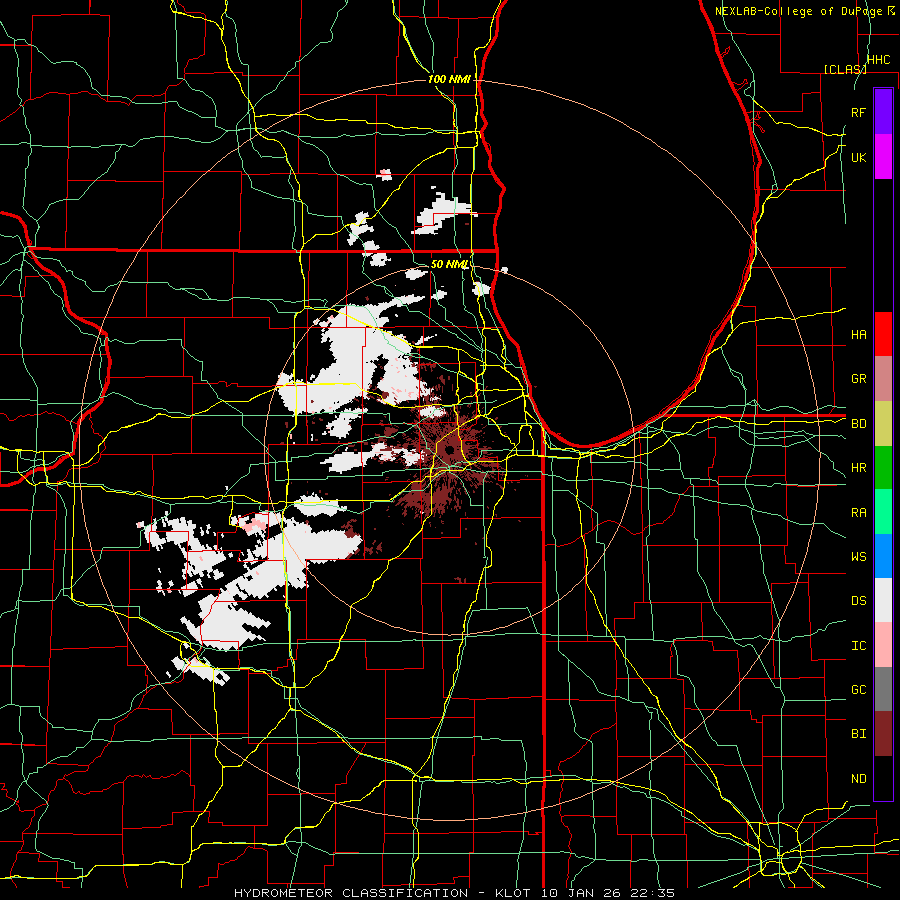Click the UK legend label text
Screen dimensions: 900x900
coord(858,157)
